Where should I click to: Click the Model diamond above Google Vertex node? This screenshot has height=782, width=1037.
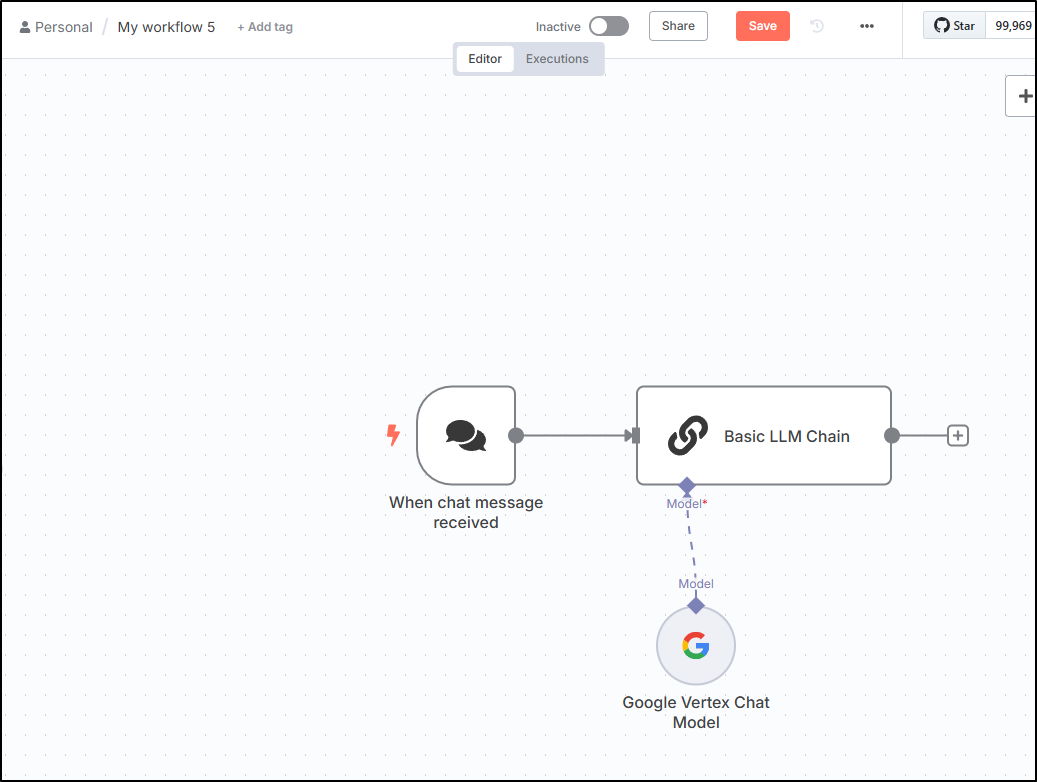pos(696,605)
